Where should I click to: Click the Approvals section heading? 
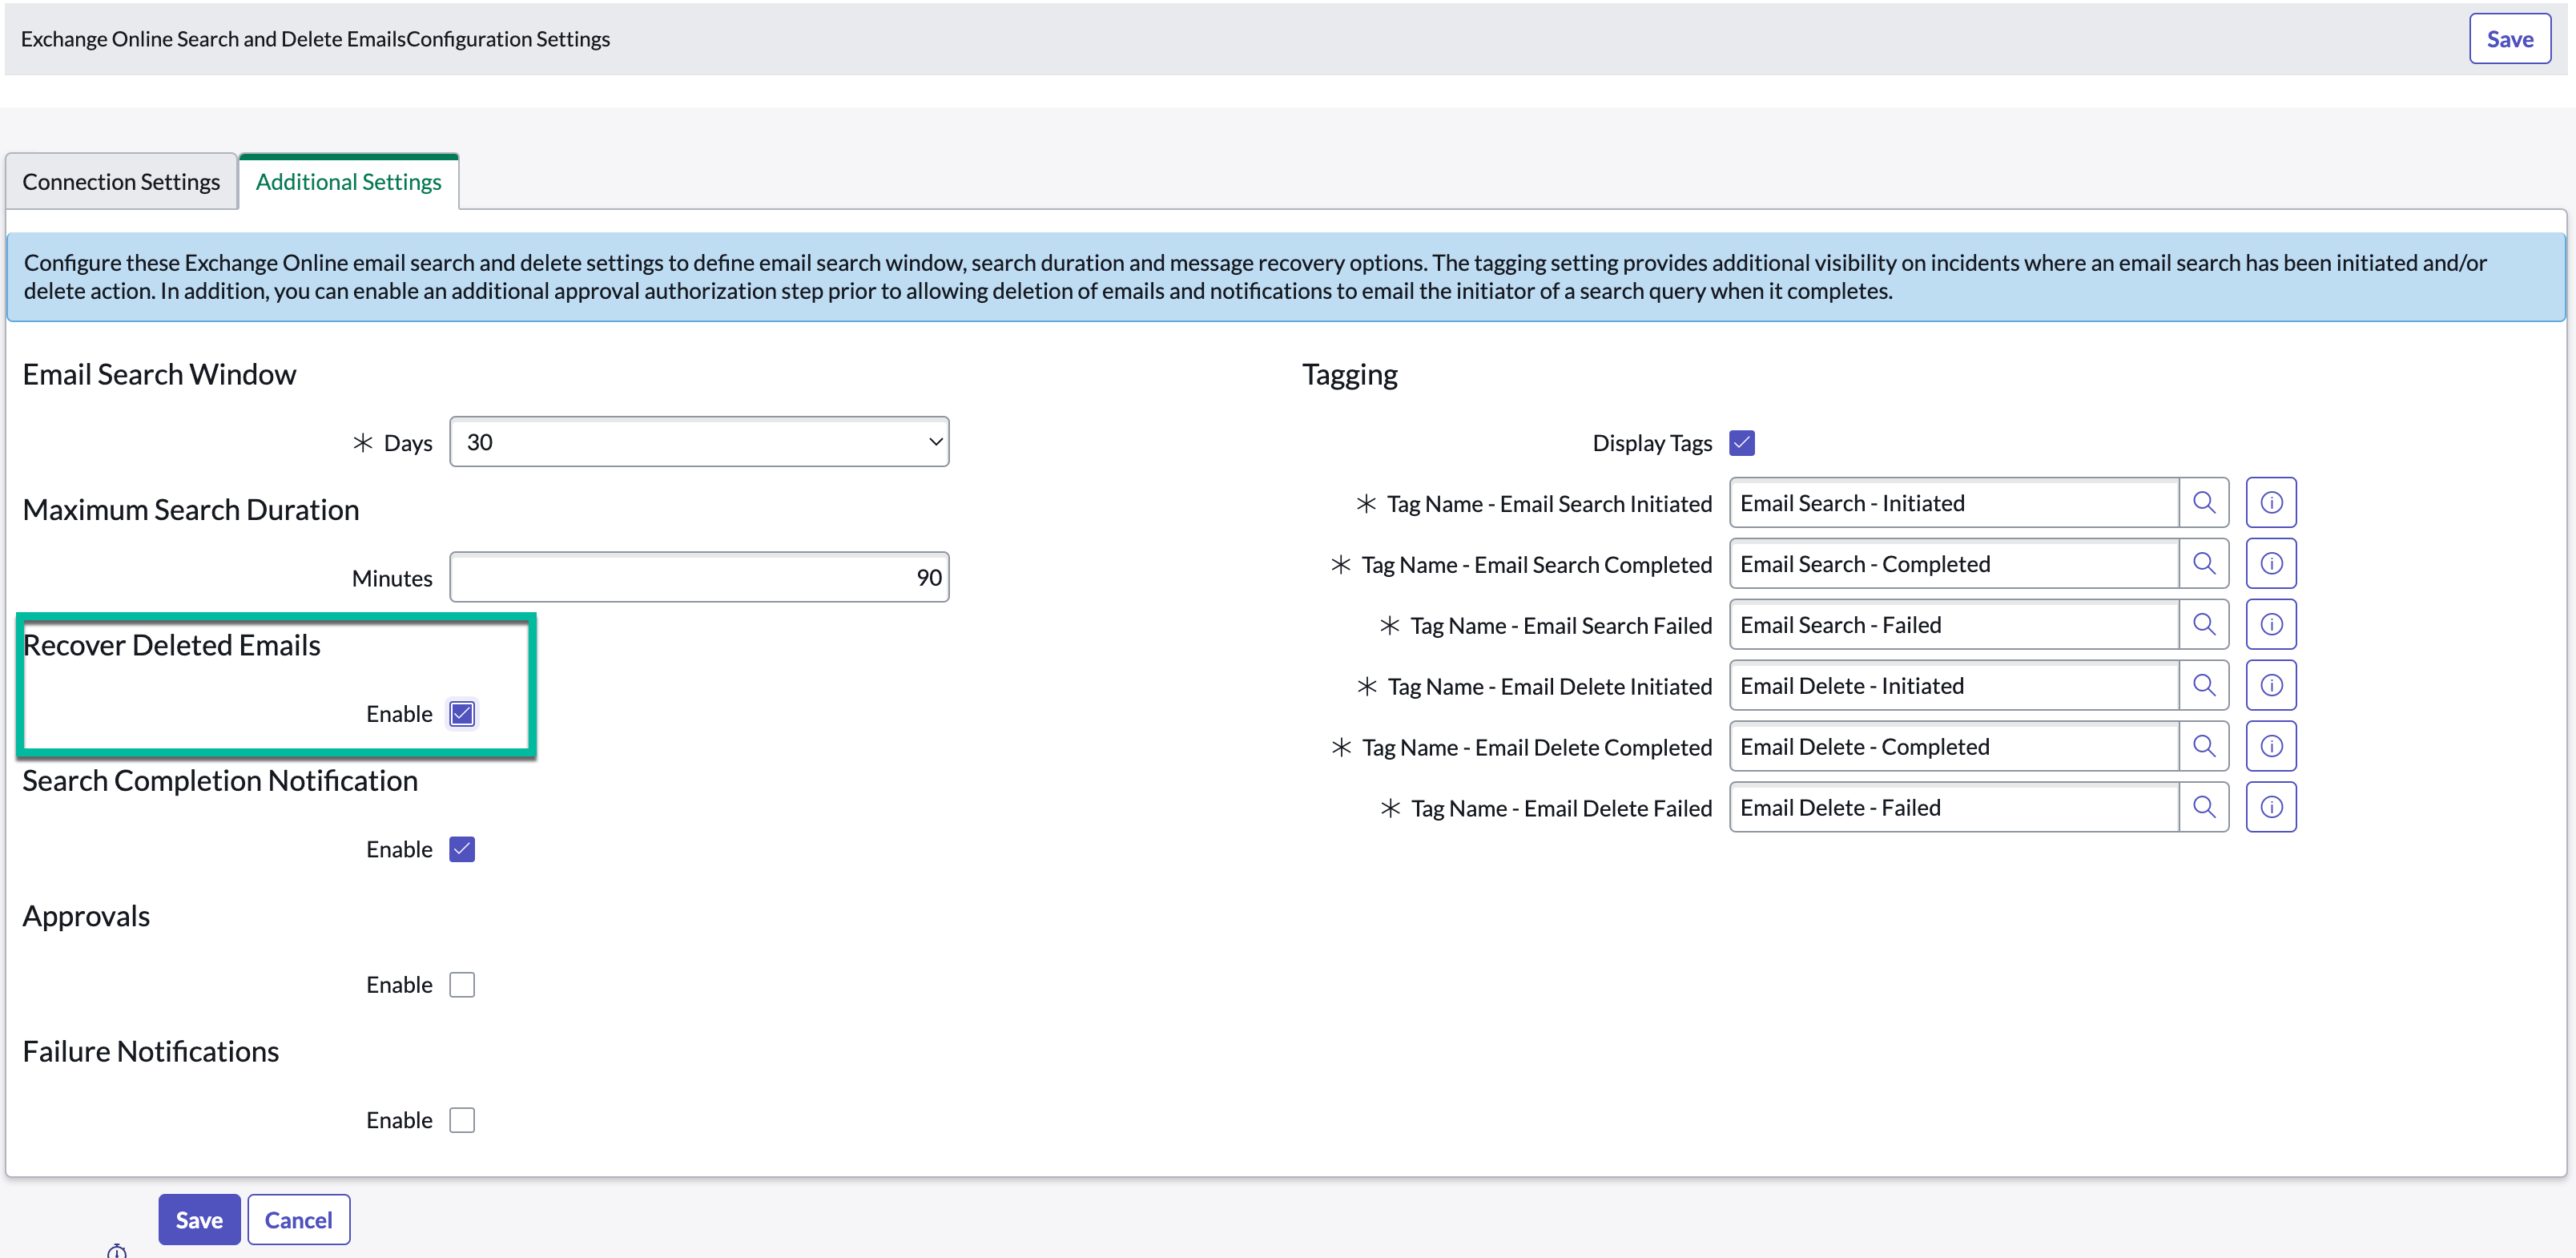pos(86,917)
